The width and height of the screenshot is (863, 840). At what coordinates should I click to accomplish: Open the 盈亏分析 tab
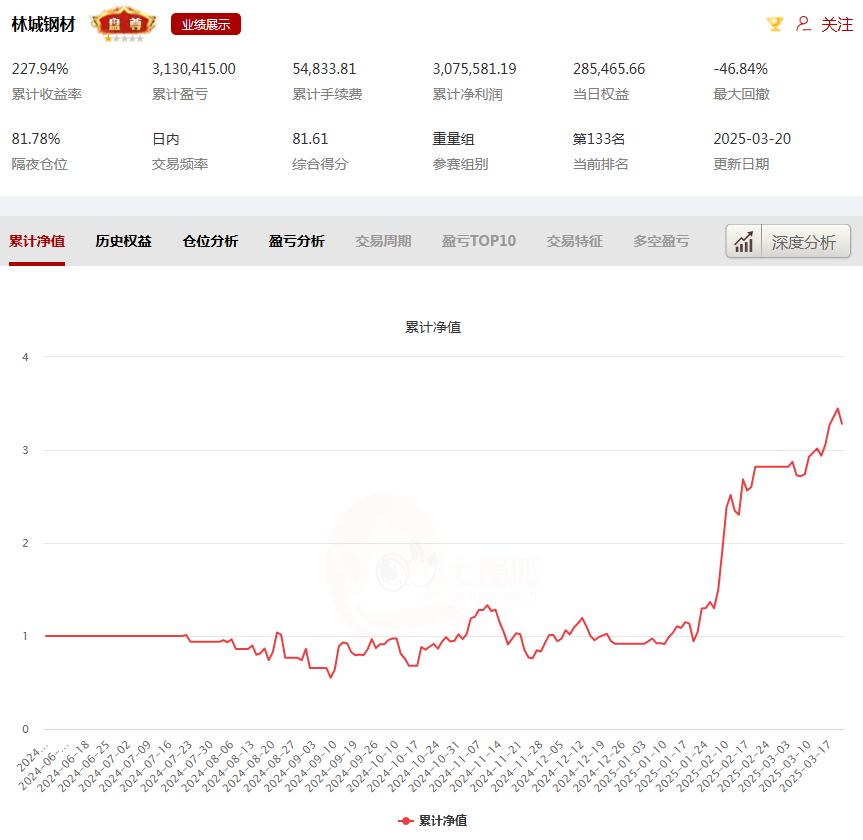pos(297,242)
